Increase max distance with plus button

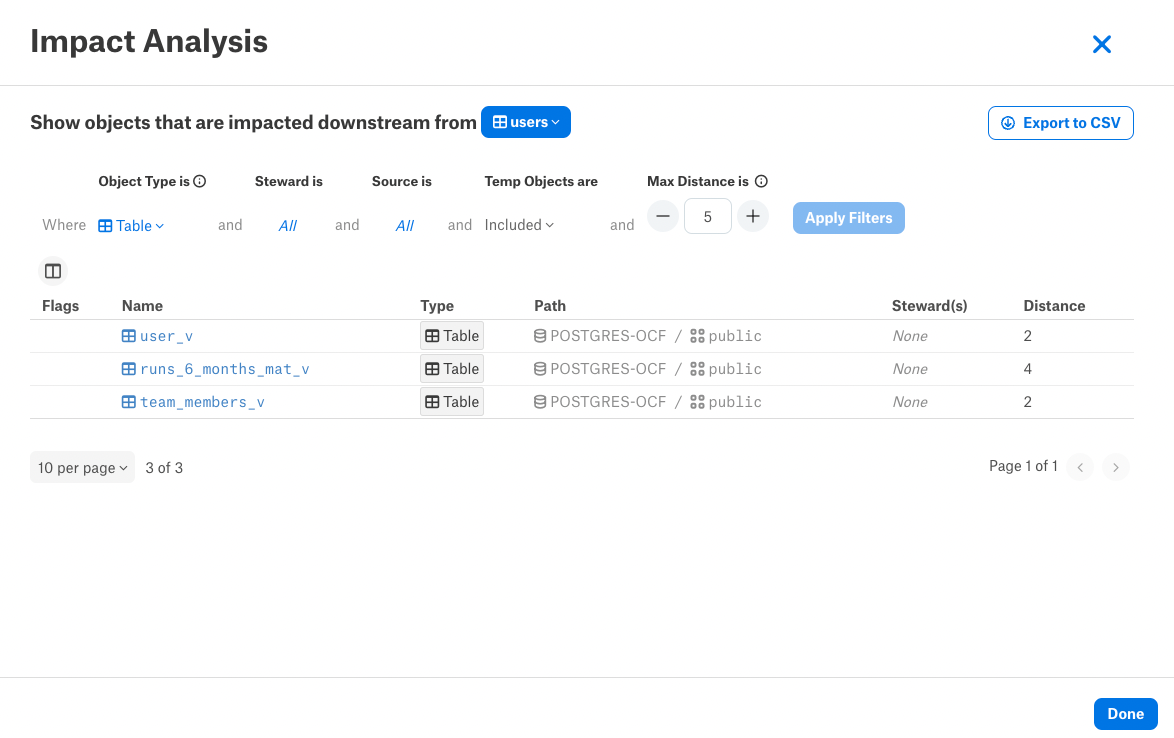point(752,216)
